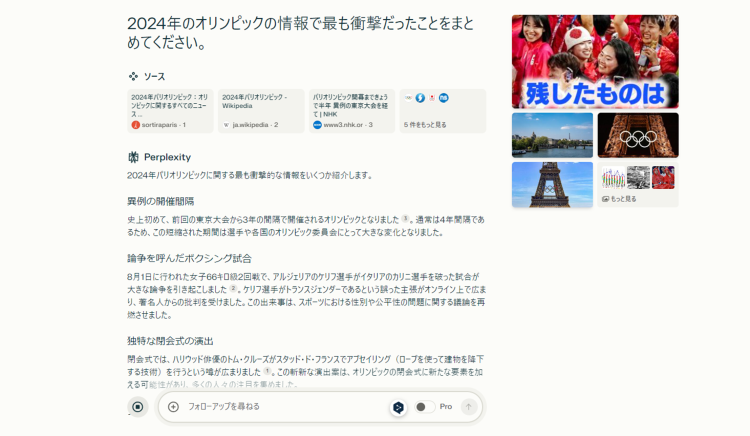Click the Pro label next to the toggle
The height and width of the screenshot is (436, 750).
[446, 407]
